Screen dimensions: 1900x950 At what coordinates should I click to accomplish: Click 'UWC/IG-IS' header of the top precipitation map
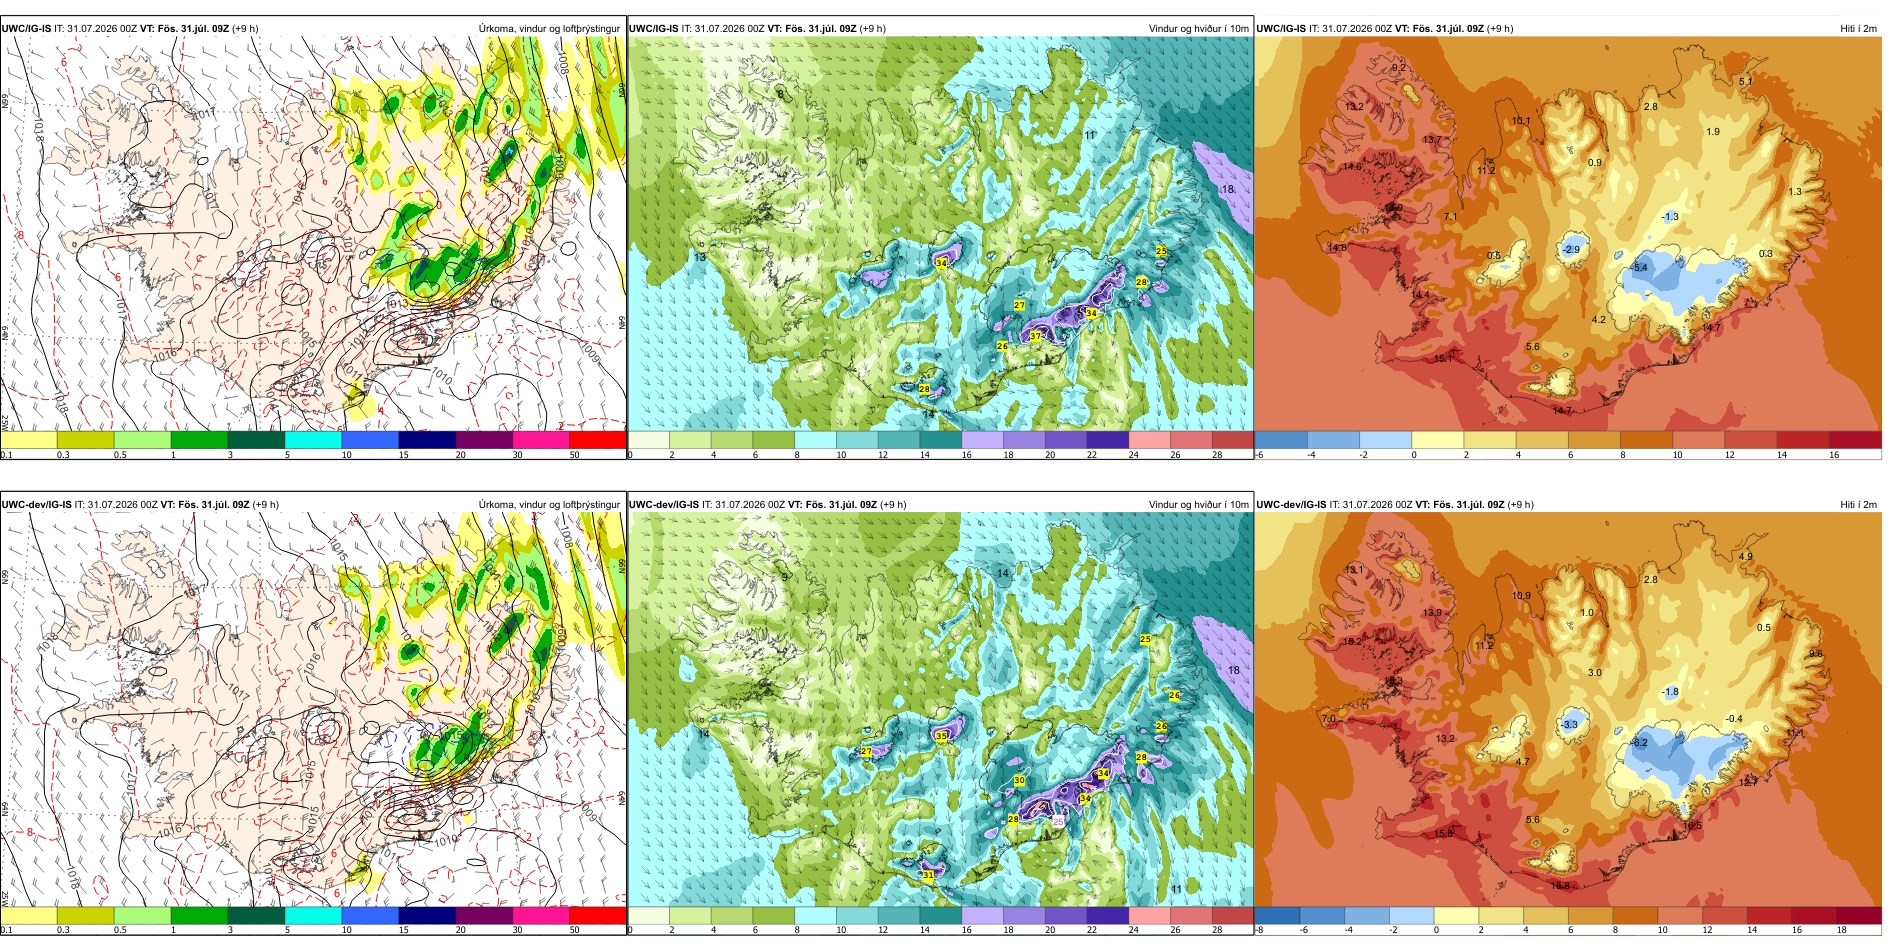point(27,28)
